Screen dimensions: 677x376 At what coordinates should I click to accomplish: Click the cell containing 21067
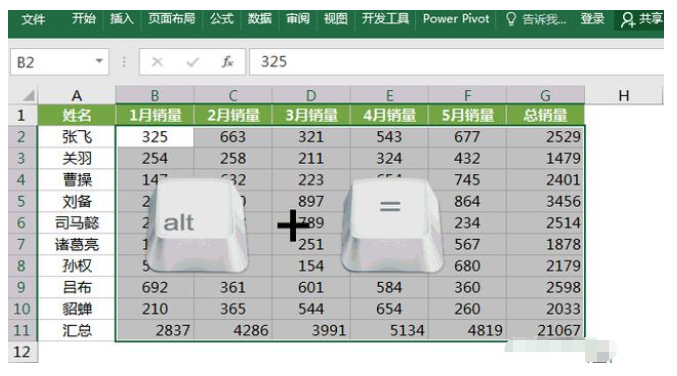coord(545,331)
